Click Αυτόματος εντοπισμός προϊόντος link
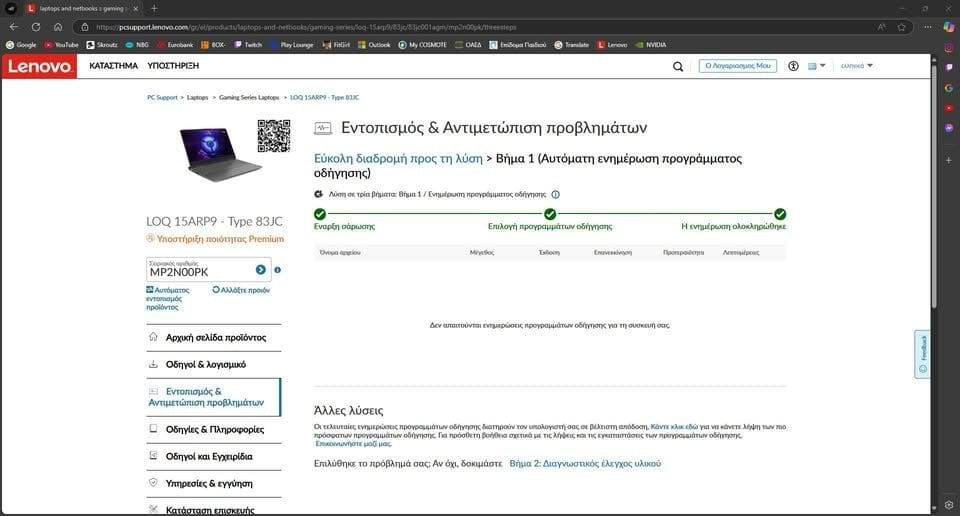Screen dimensions: 960x516 (167, 298)
